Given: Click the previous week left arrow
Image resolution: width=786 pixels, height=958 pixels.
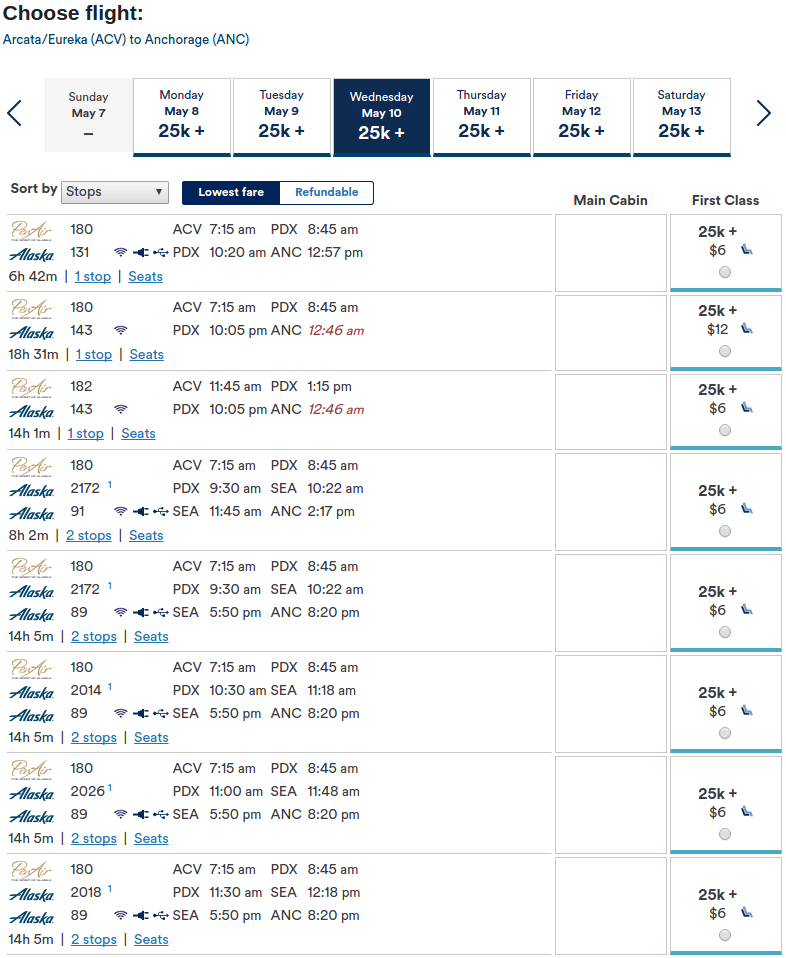Looking at the screenshot, I should [x=14, y=113].
